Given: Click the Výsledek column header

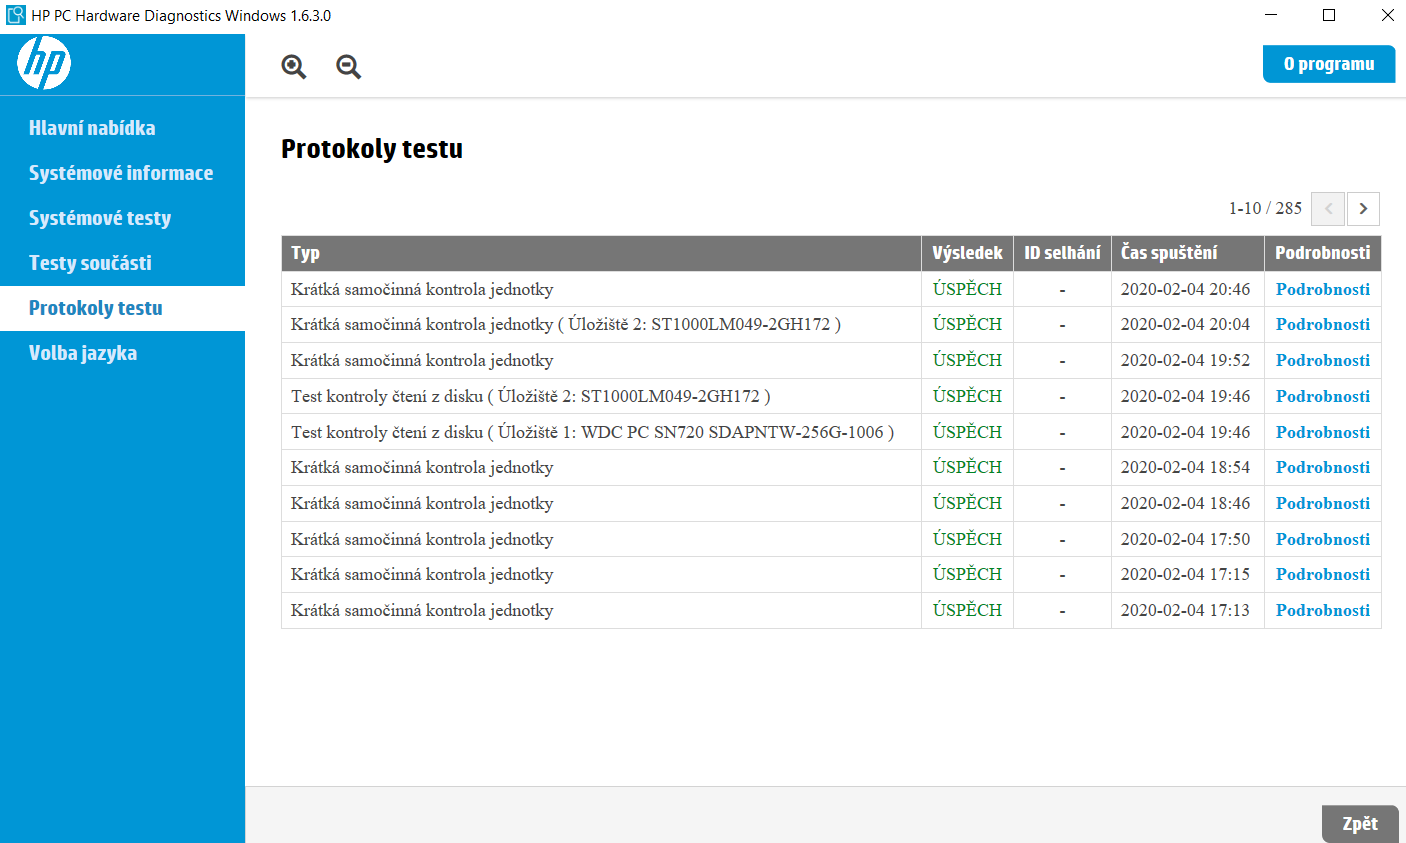Looking at the screenshot, I should point(966,253).
